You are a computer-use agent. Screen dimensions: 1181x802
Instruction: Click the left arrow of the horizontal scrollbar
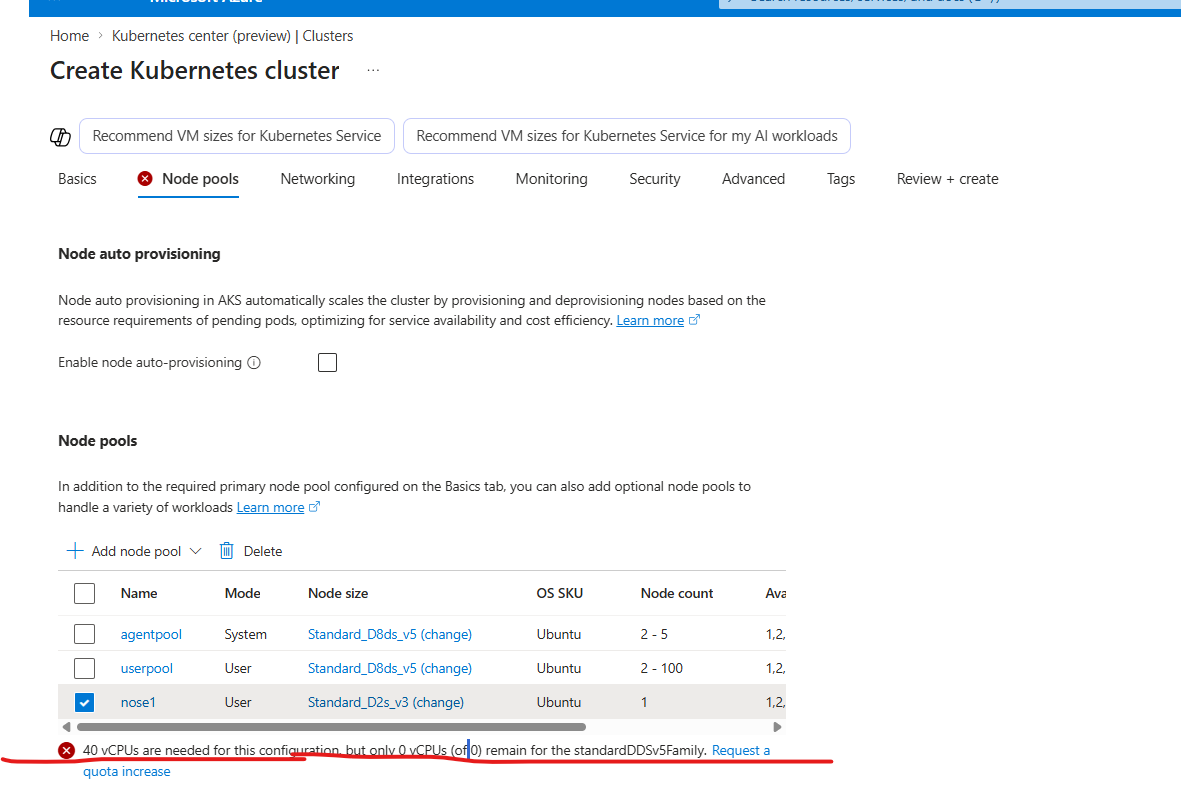tap(66, 727)
